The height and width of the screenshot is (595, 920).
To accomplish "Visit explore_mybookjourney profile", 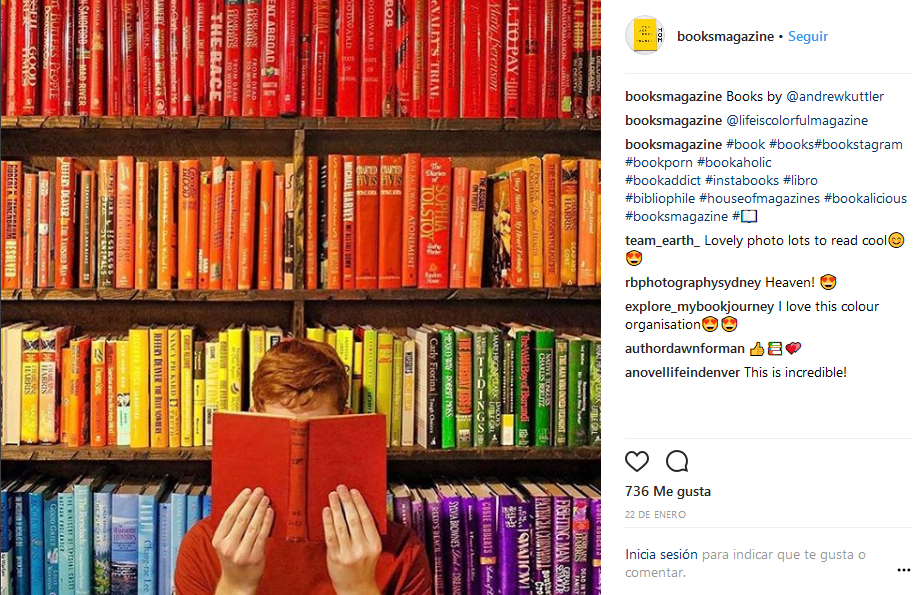I will click(x=699, y=307).
